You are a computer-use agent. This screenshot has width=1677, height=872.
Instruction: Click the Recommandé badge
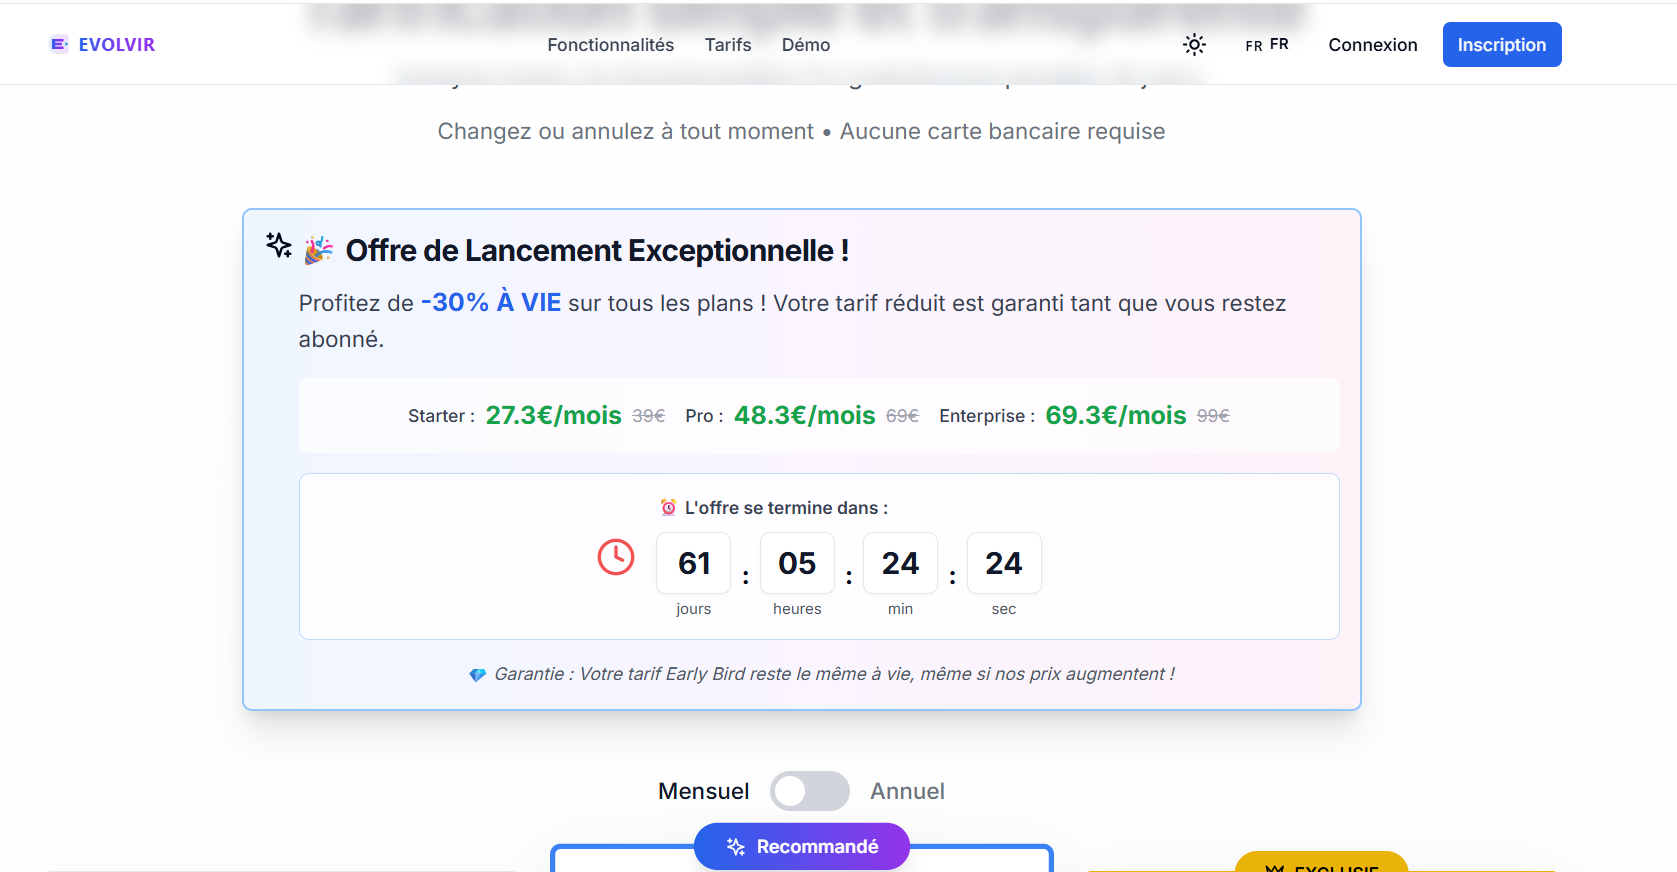(801, 847)
